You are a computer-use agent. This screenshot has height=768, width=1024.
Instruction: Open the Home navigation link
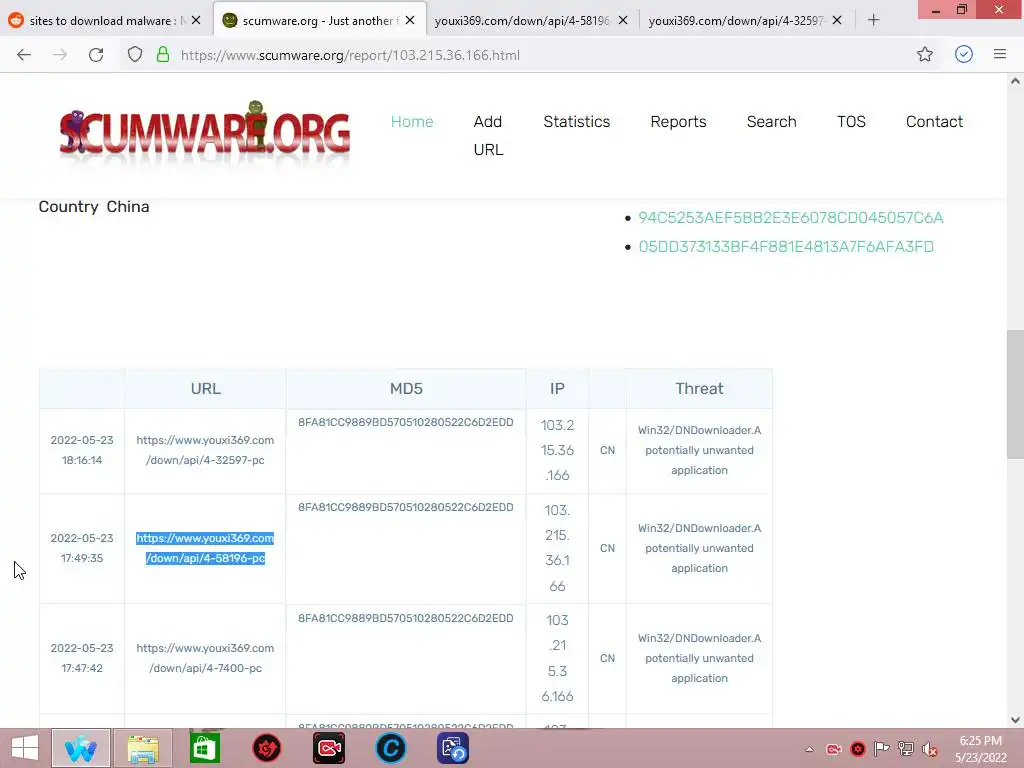coord(412,121)
